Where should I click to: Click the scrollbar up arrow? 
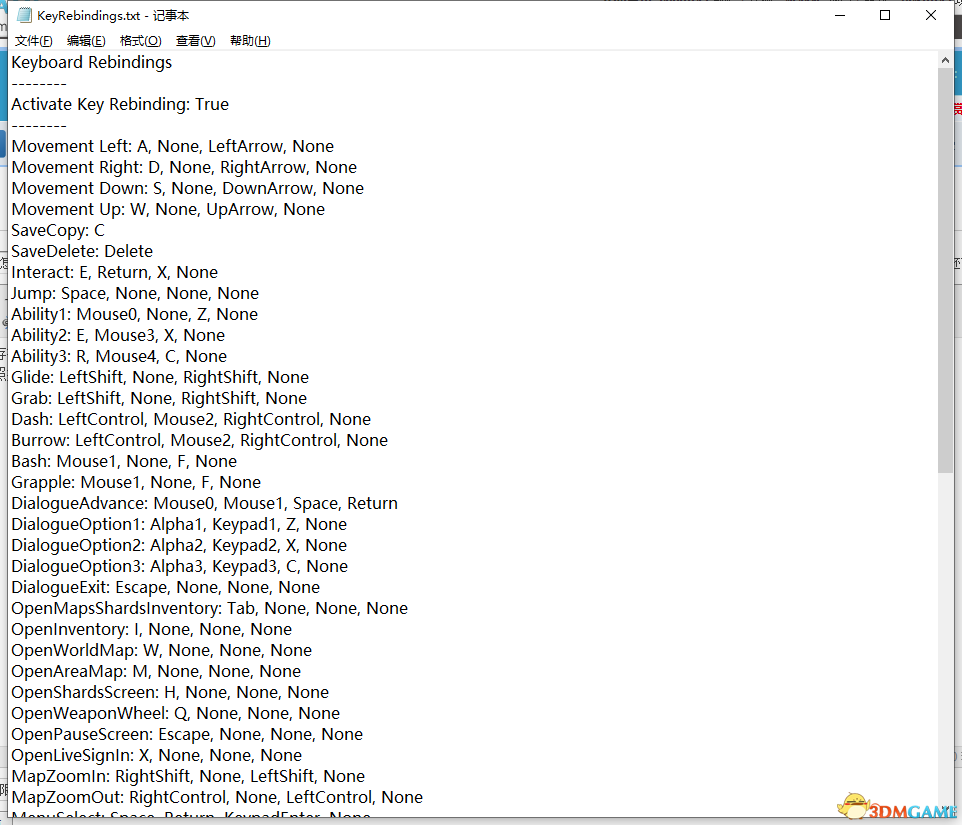[945, 60]
